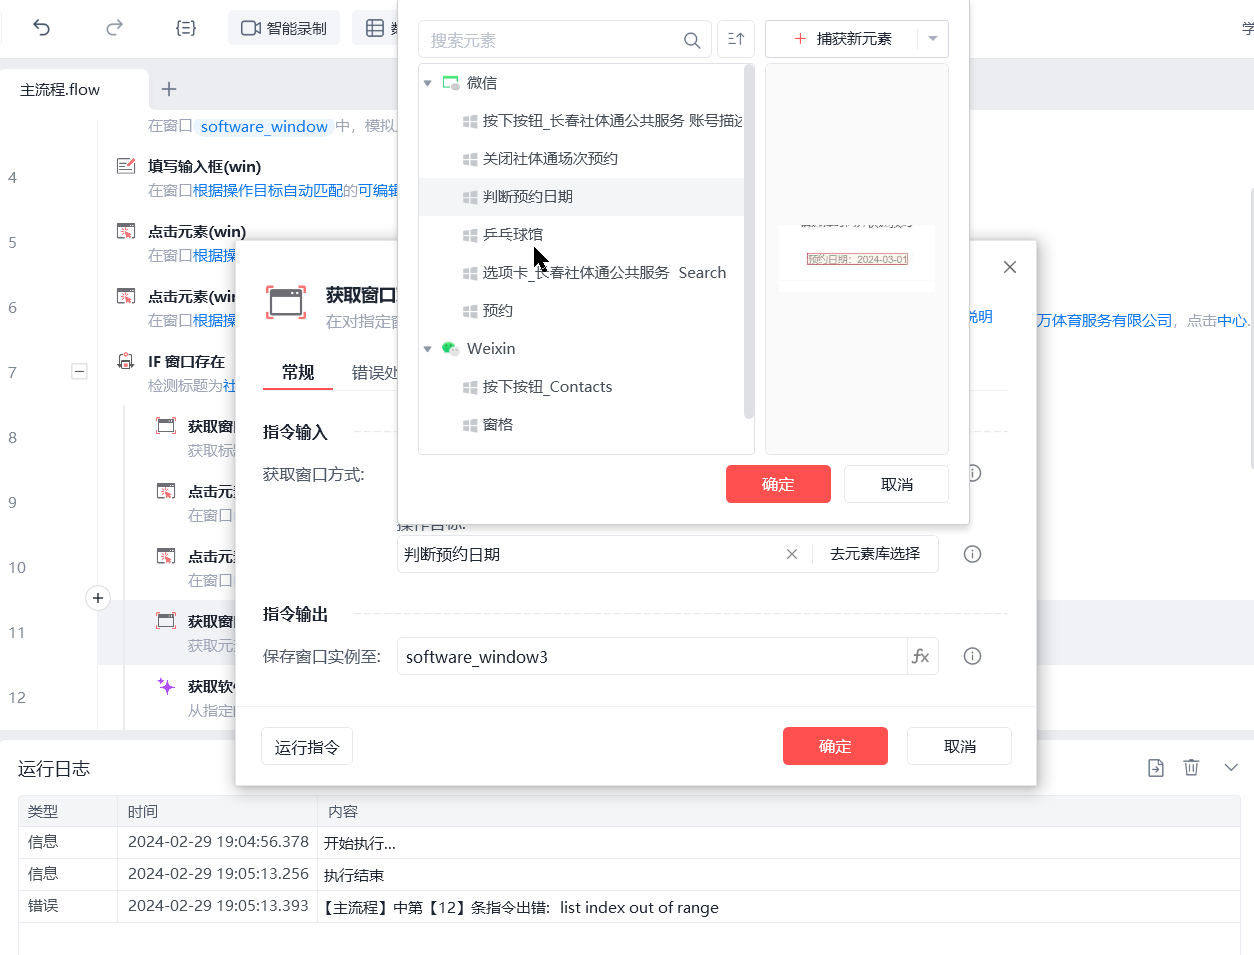
Task: Click the search magnifier in element search
Action: 691,40
